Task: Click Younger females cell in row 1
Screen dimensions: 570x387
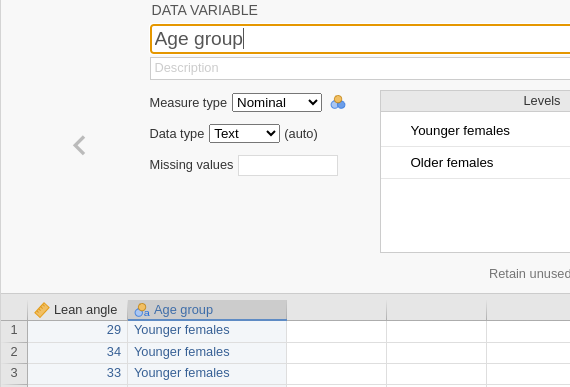Action: (x=207, y=330)
